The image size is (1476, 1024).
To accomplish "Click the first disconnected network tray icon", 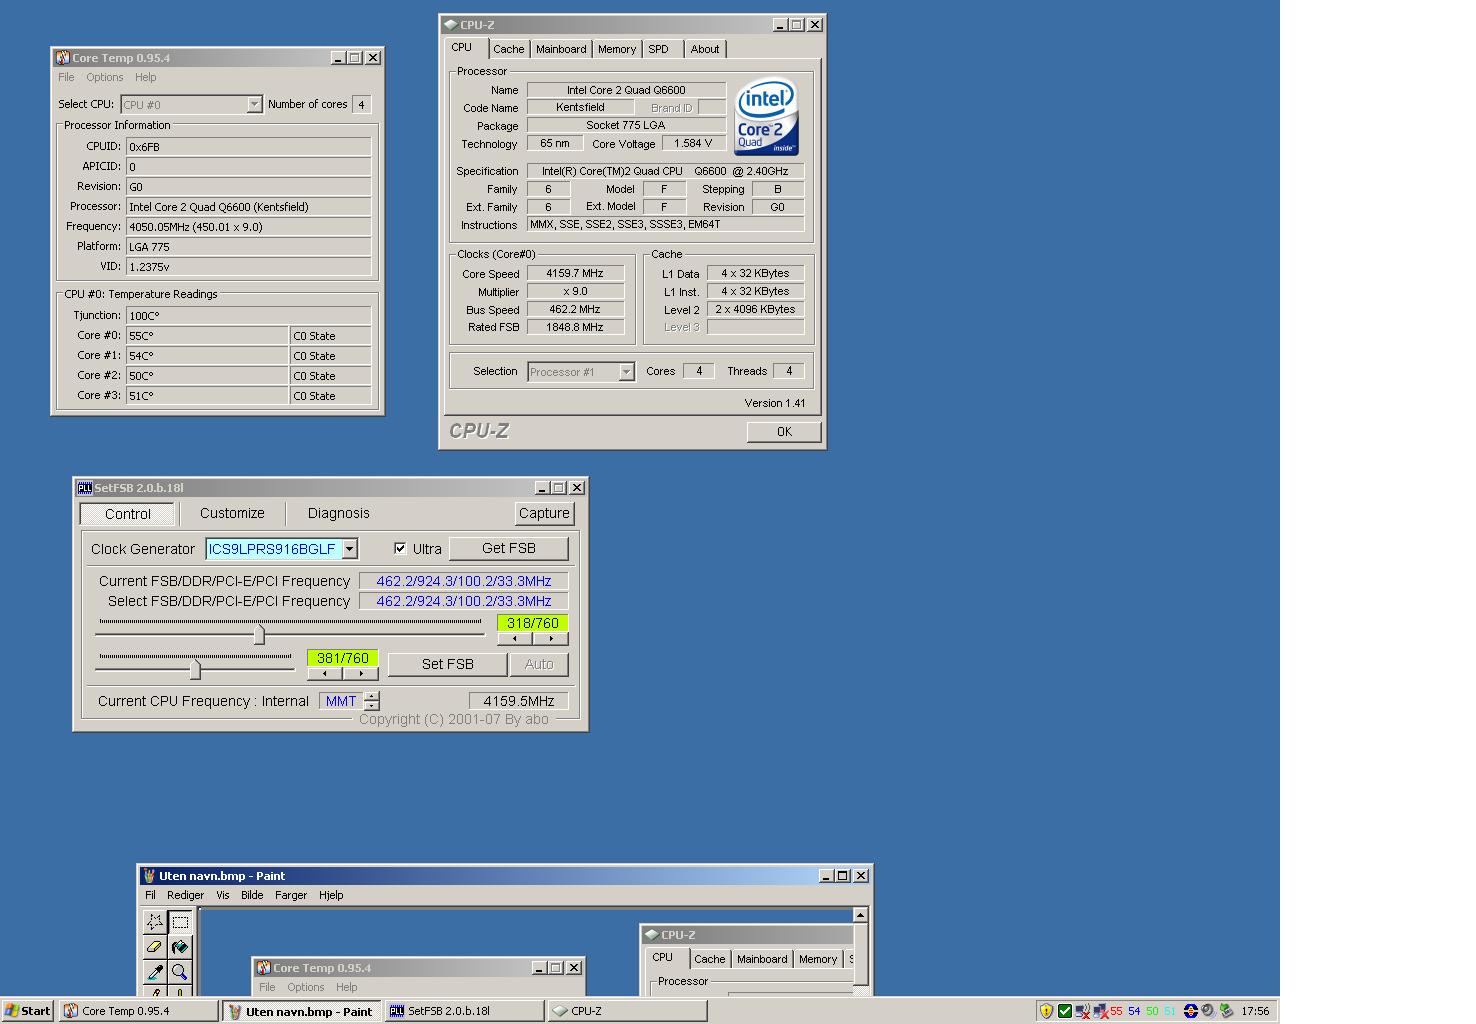I will tap(1083, 1011).
